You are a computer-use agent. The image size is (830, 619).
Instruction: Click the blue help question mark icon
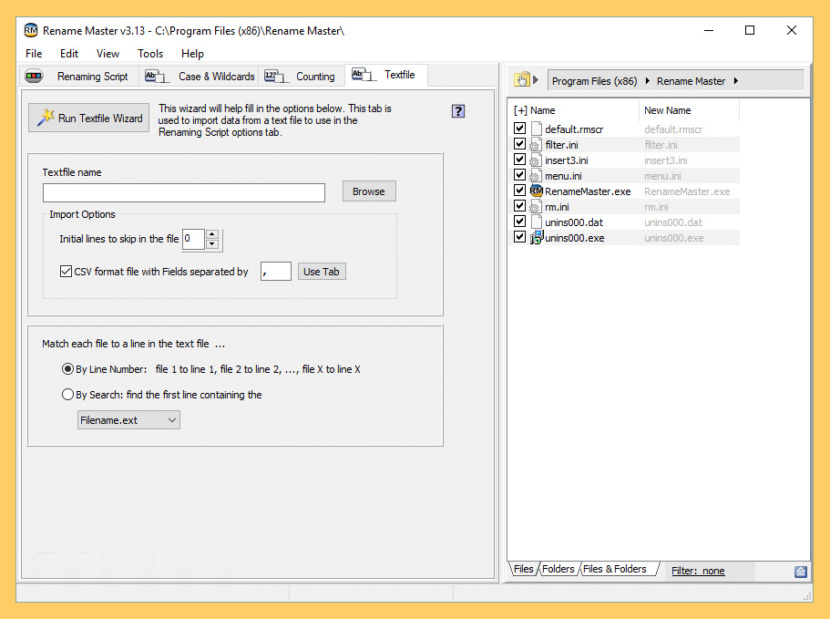pos(458,111)
